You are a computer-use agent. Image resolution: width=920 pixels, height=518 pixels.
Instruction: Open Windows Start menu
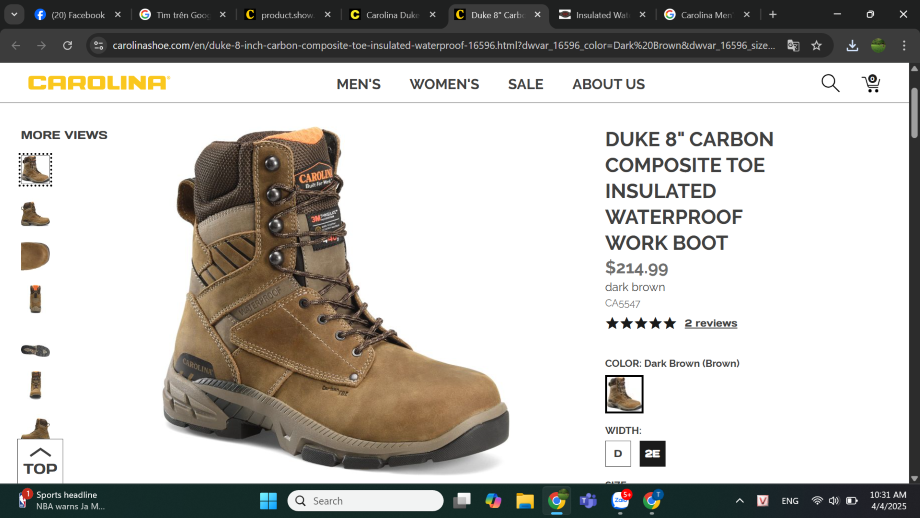tap(268, 501)
